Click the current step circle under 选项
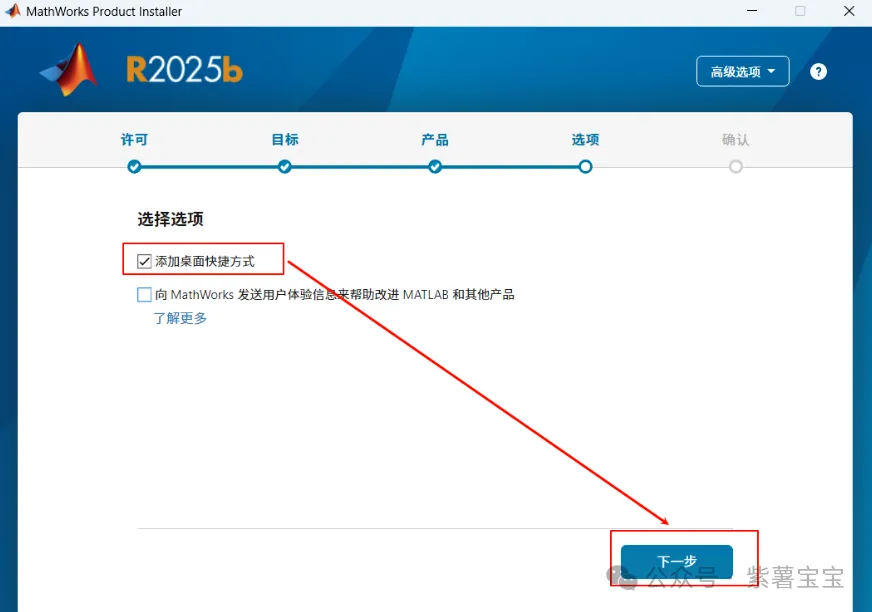Screen dimensions: 872x612 click(585, 167)
